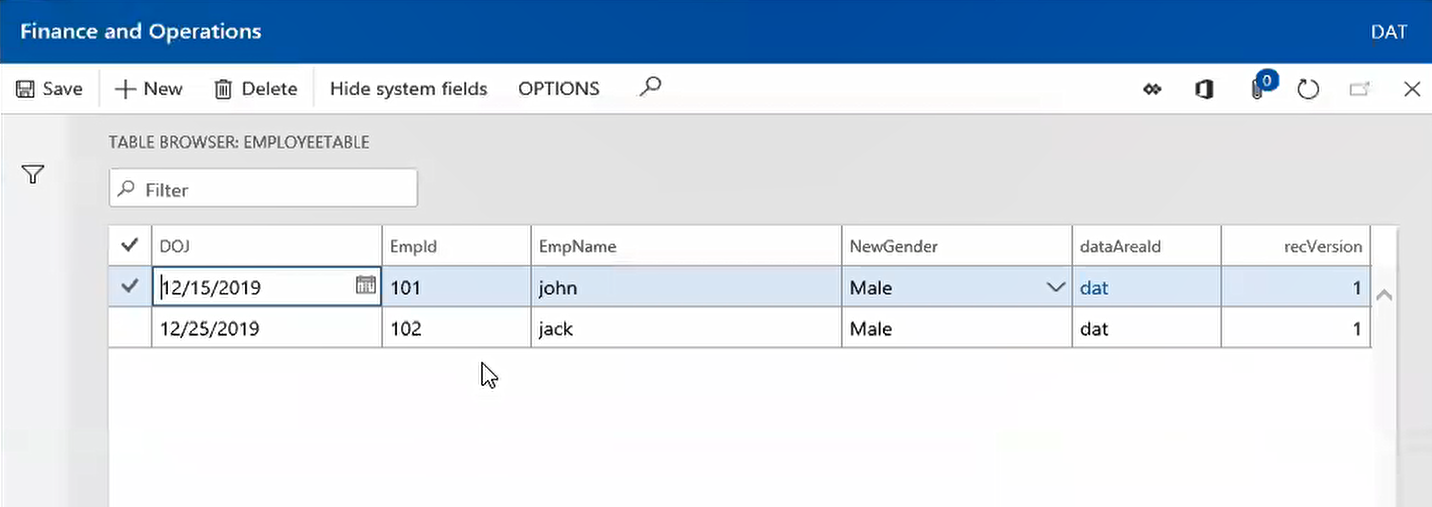The width and height of the screenshot is (1432, 507).
Task: Click the recVersion cell in john's row
Action: pyautogui.click(x=1296, y=287)
